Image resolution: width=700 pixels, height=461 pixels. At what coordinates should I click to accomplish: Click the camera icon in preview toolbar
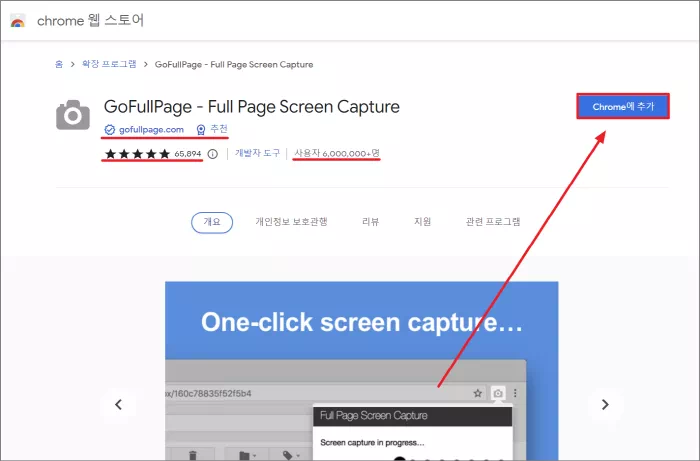click(x=498, y=393)
